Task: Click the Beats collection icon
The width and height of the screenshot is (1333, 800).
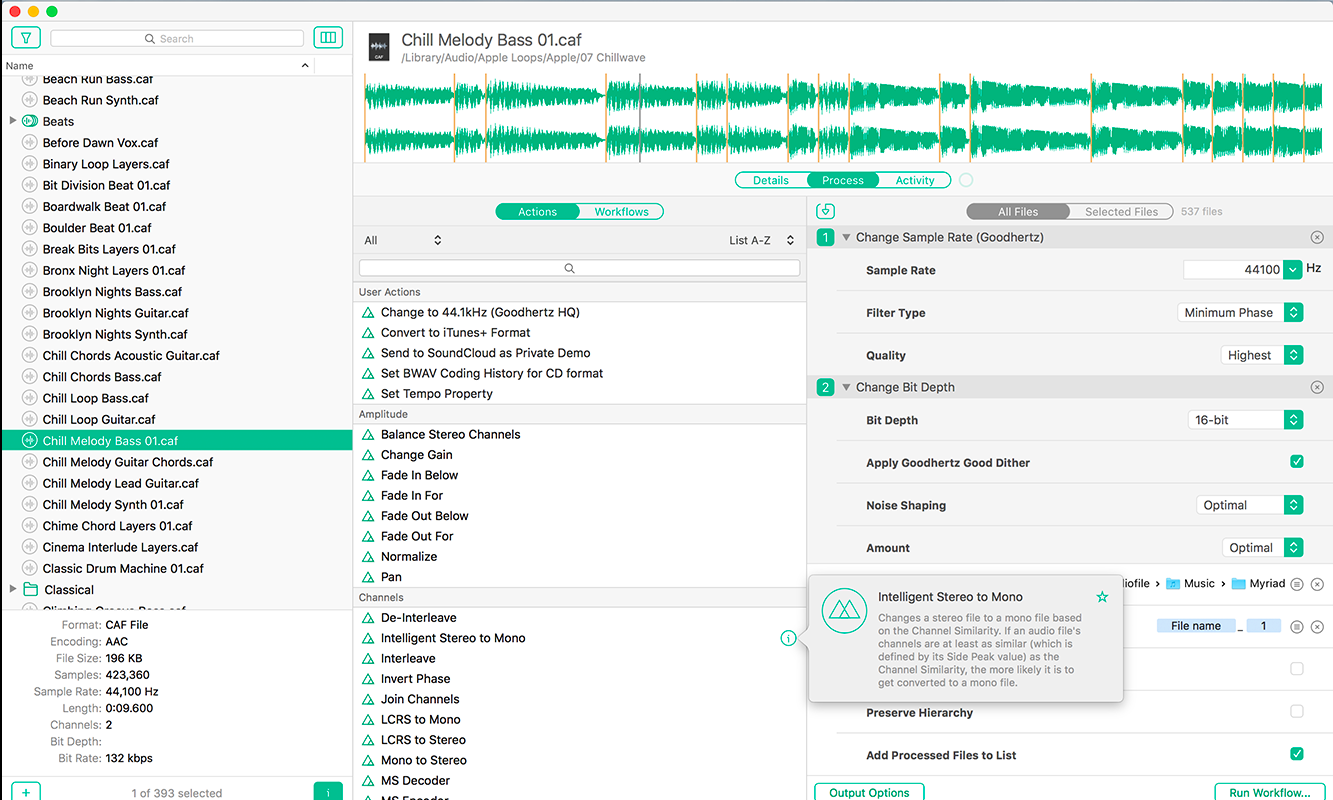Action: point(30,121)
